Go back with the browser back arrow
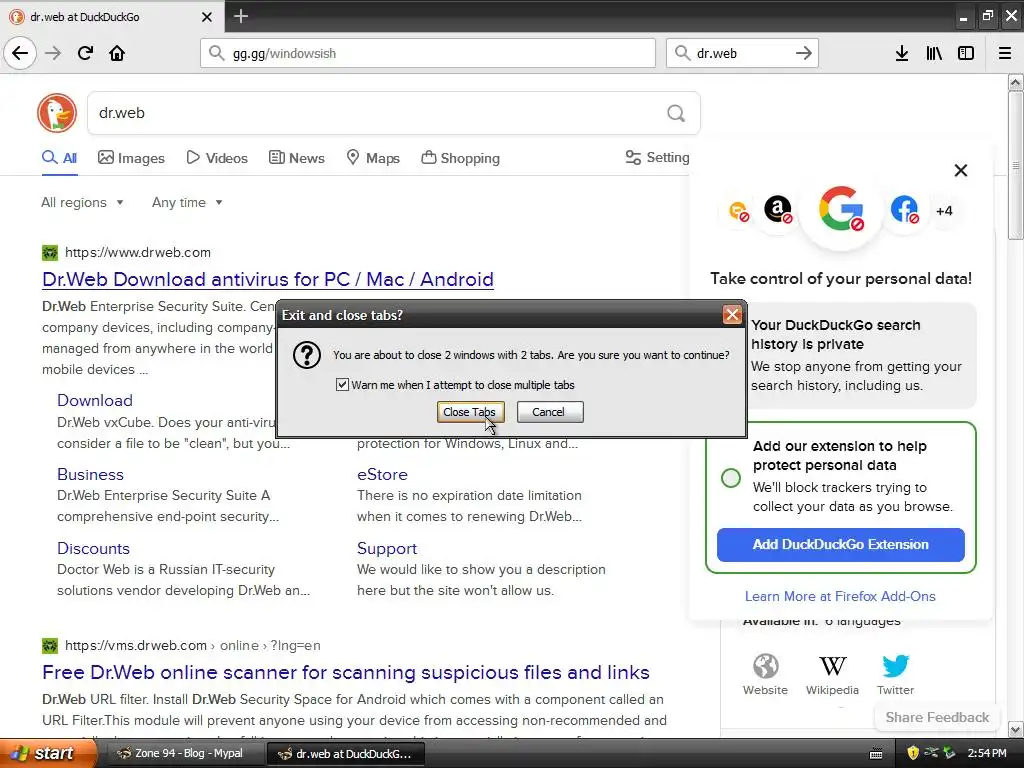Viewport: 1024px width, 768px height. tap(20, 53)
